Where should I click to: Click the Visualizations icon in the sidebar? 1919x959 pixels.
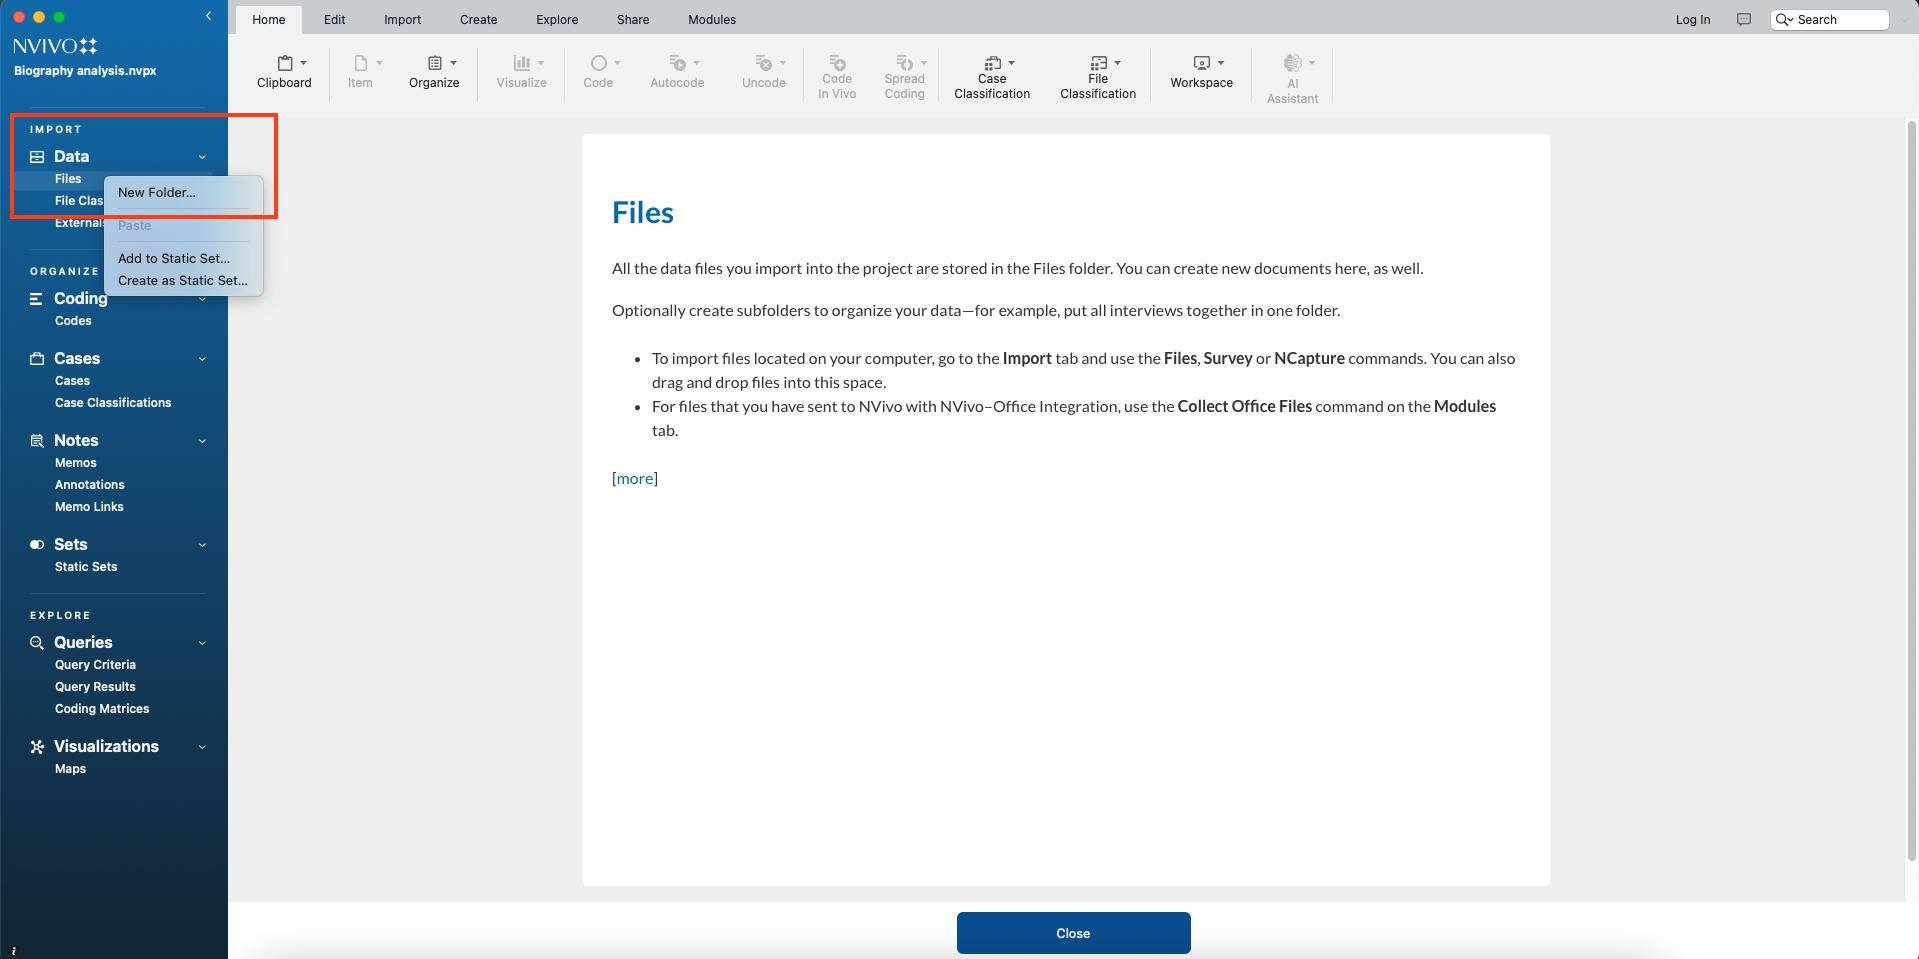[37, 747]
